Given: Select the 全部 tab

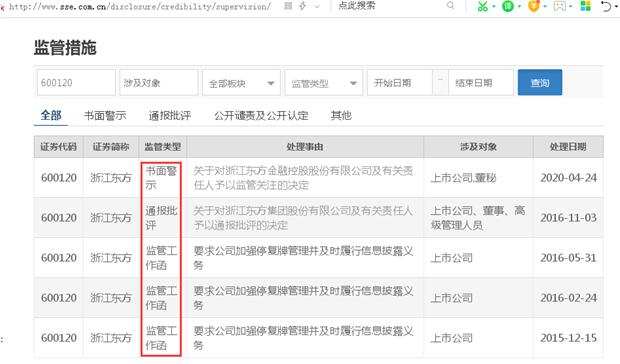Looking at the screenshot, I should pyautogui.click(x=51, y=115).
